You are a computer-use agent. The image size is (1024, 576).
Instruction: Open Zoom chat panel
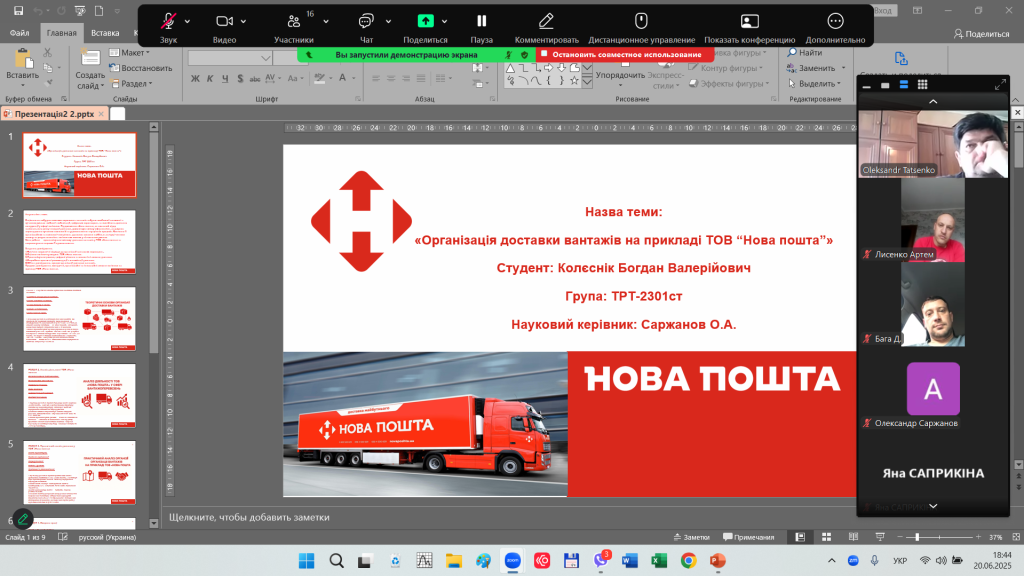pyautogui.click(x=366, y=27)
